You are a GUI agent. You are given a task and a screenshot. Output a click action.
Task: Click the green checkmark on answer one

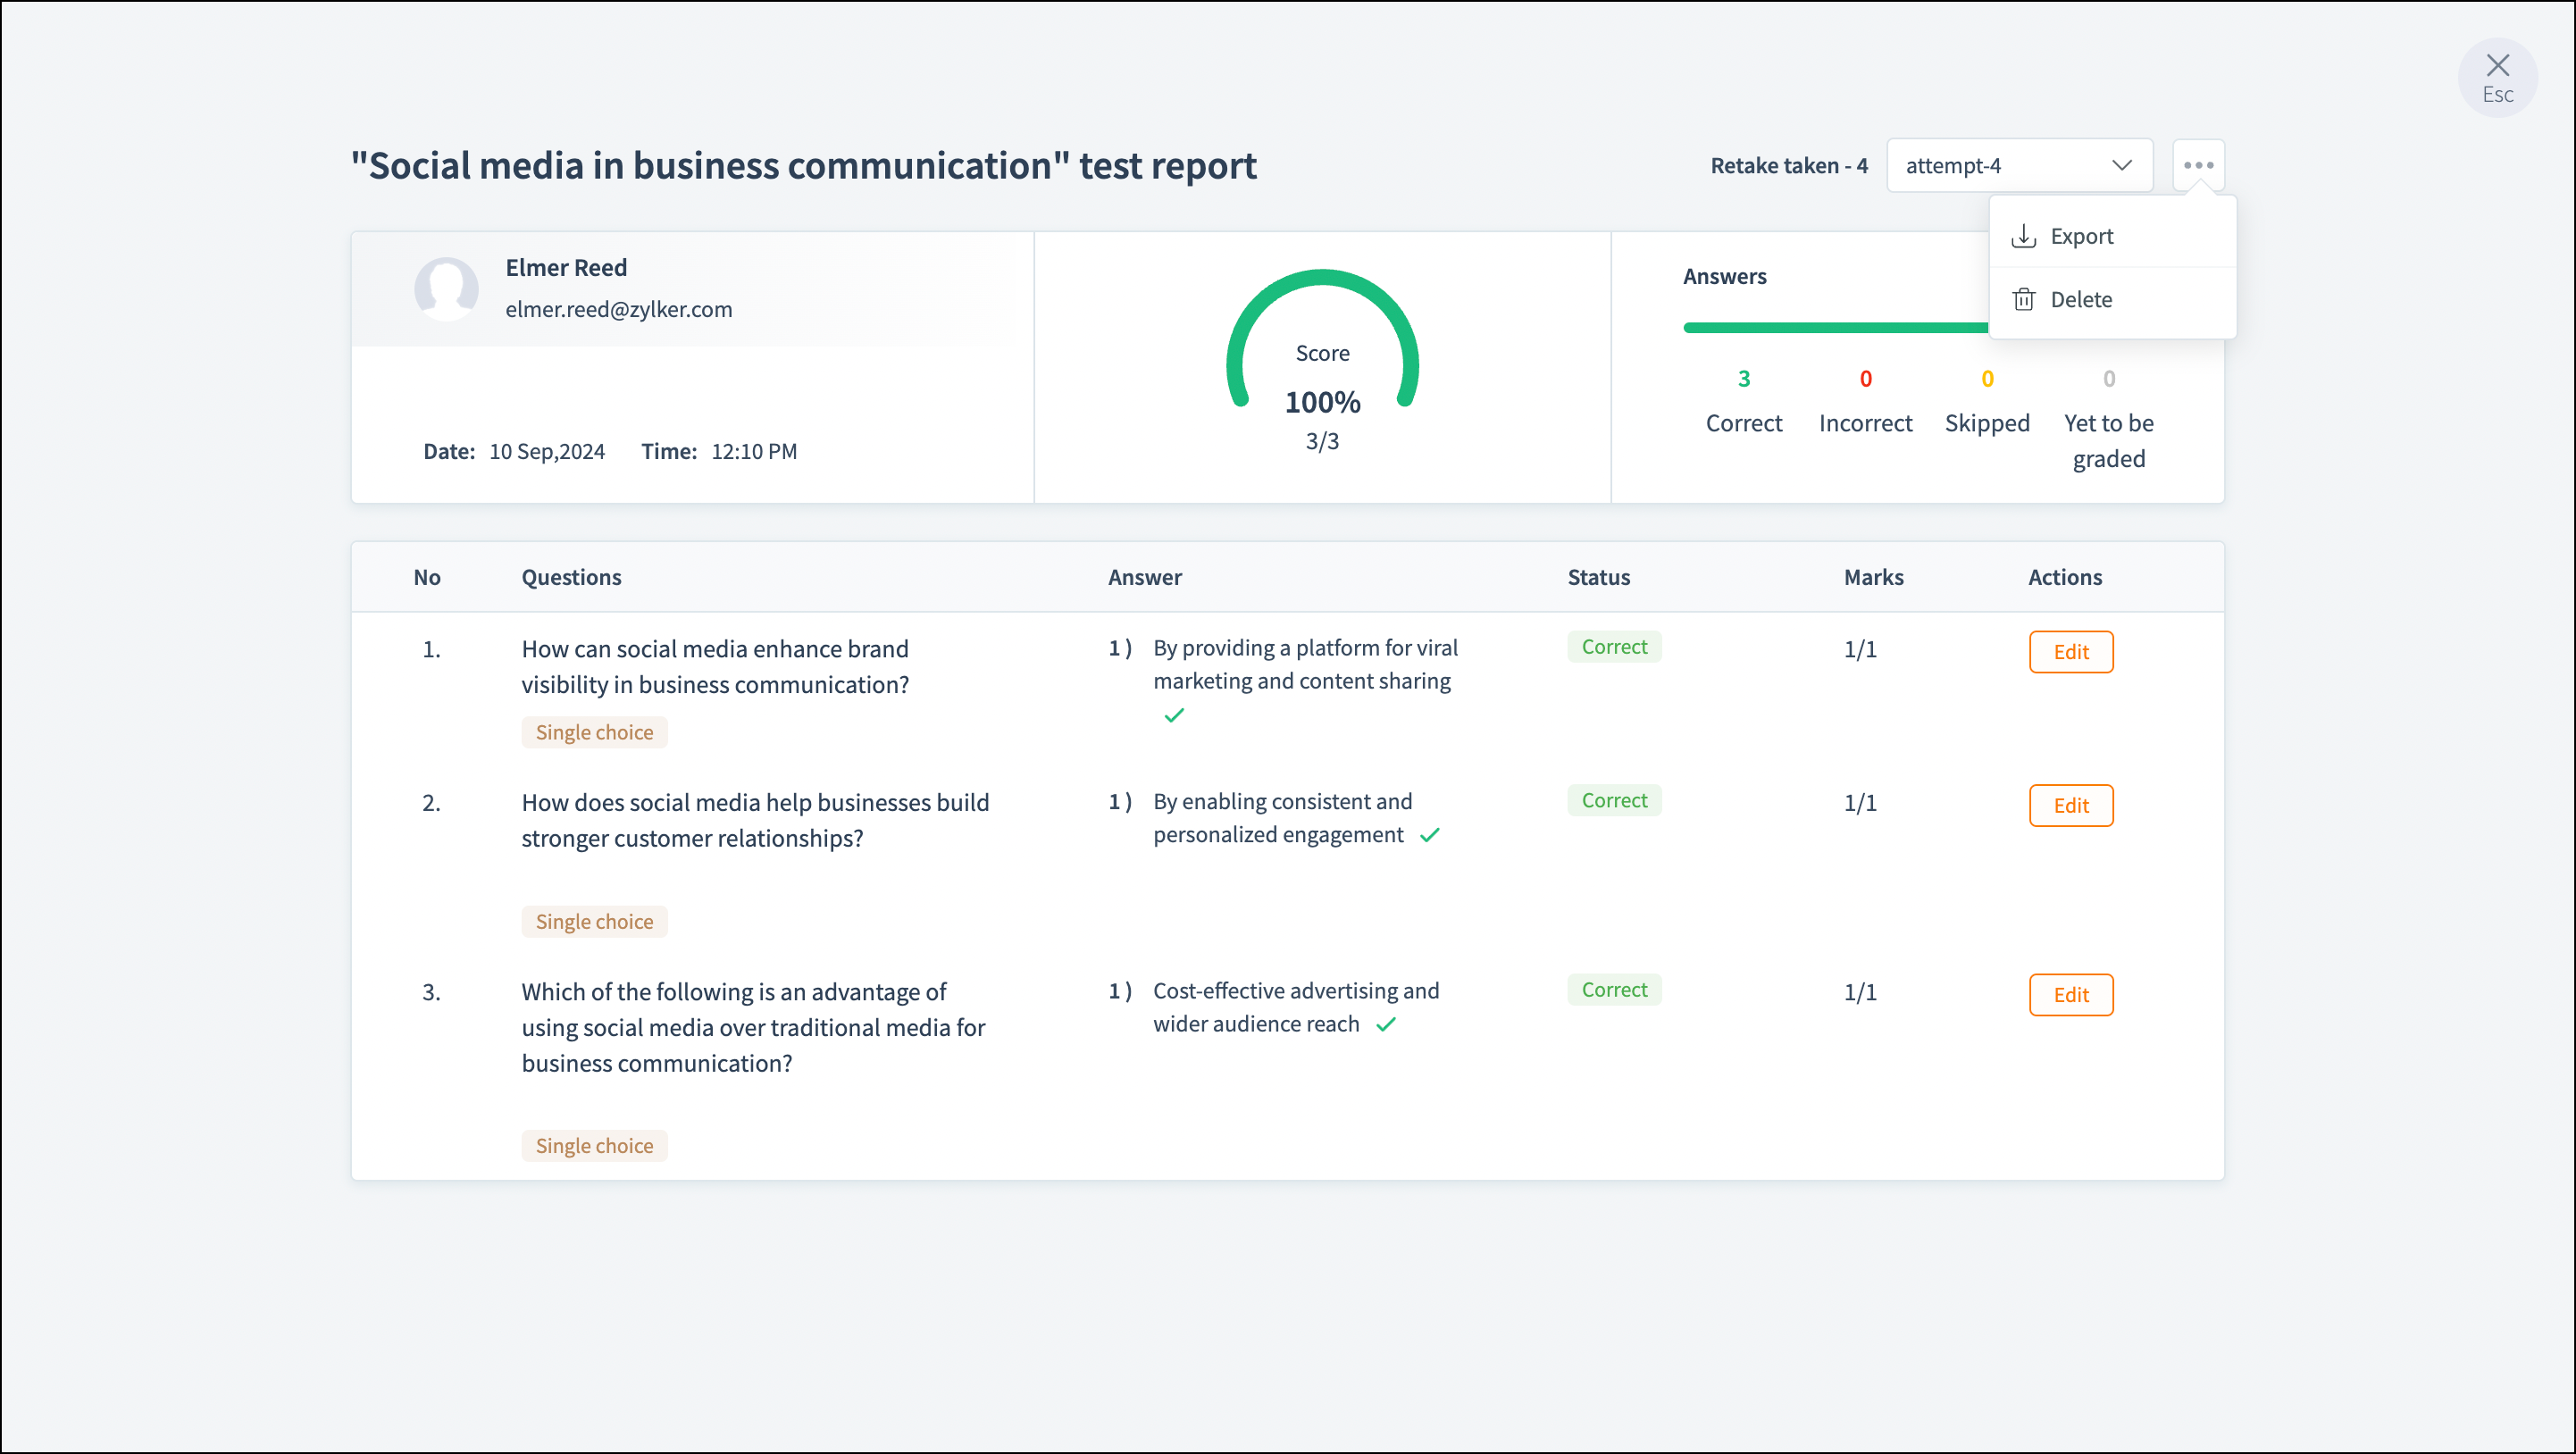tap(1173, 715)
